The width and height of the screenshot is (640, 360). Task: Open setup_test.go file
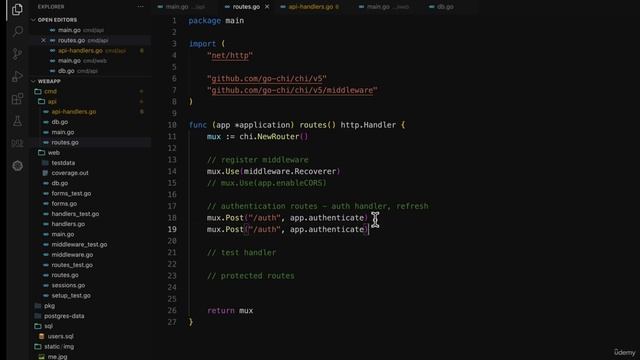(71, 296)
